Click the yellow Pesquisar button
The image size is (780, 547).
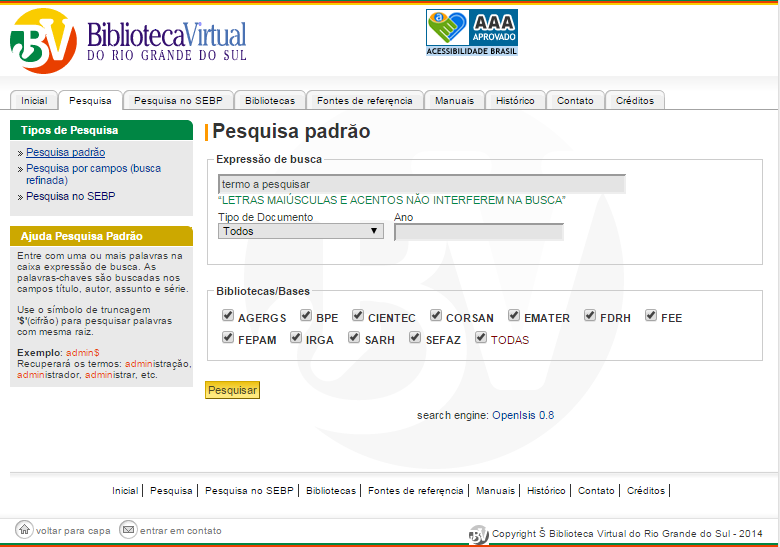232,390
